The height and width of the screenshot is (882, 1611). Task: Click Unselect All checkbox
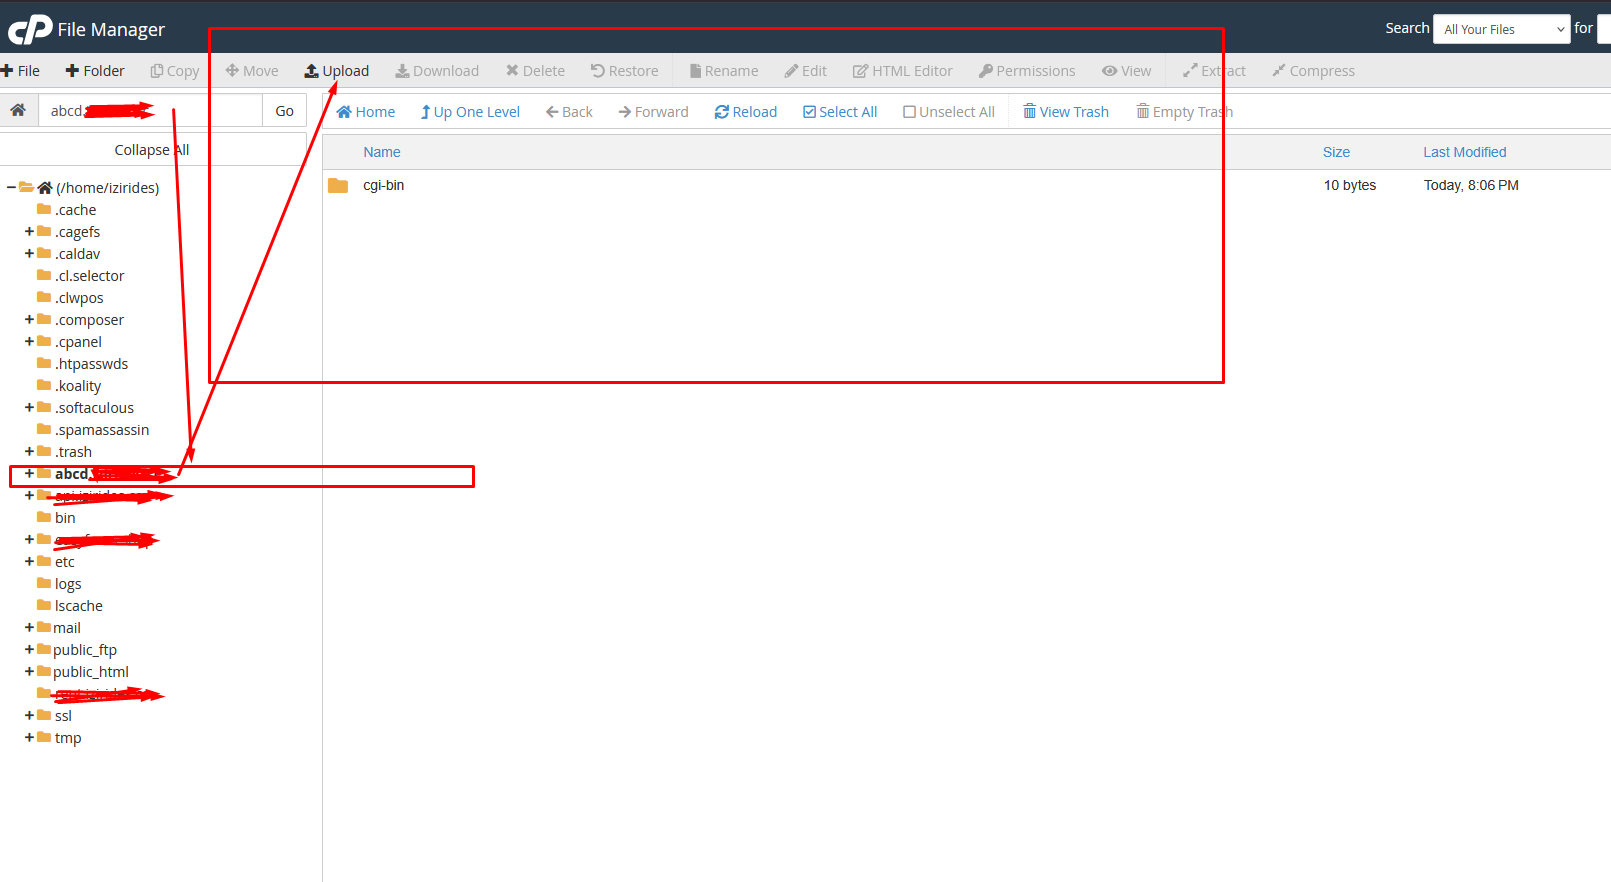click(x=949, y=112)
